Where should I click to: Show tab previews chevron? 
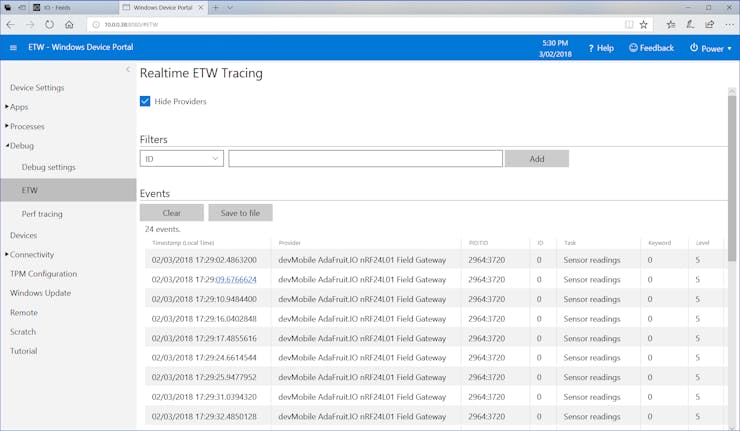[x=230, y=8]
